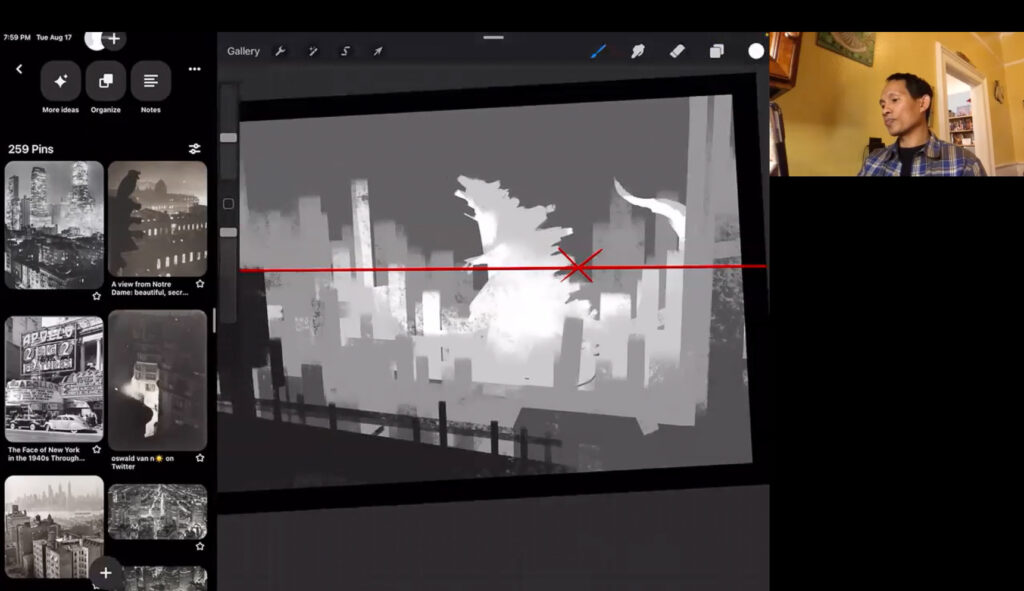
Task: Open the aerial city lights pin
Action: point(157,511)
